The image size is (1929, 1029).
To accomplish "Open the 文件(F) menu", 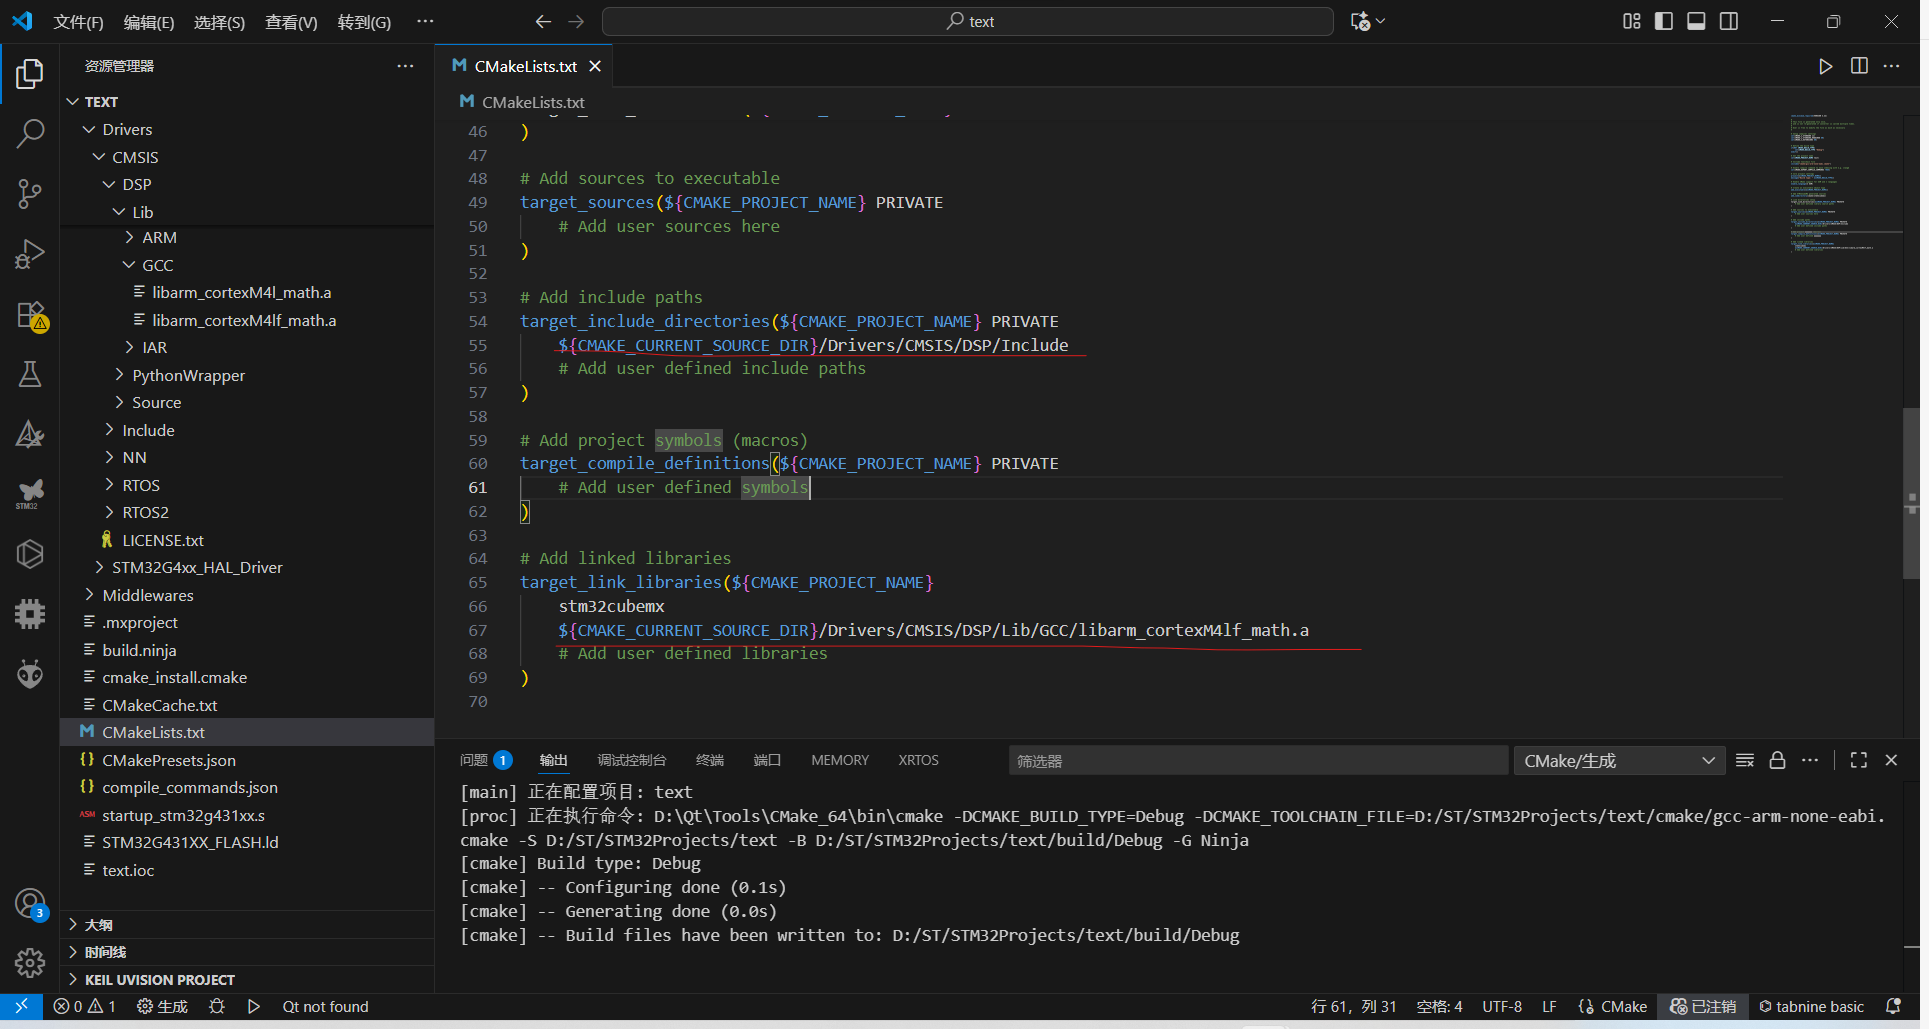I will [x=78, y=22].
